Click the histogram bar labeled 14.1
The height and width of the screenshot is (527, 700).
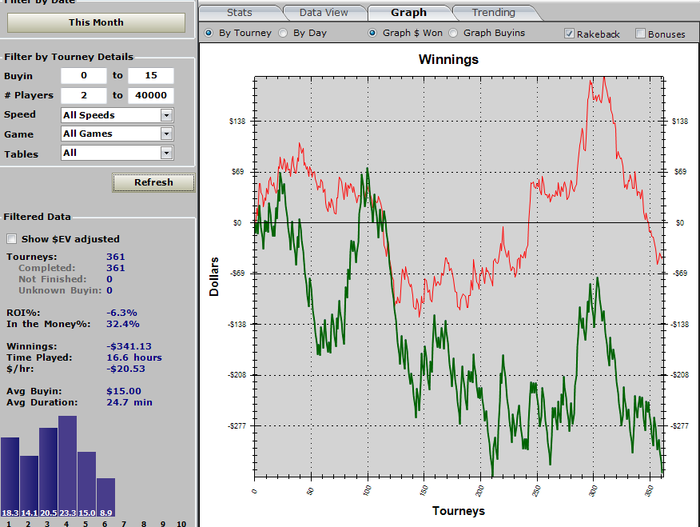tap(29, 486)
